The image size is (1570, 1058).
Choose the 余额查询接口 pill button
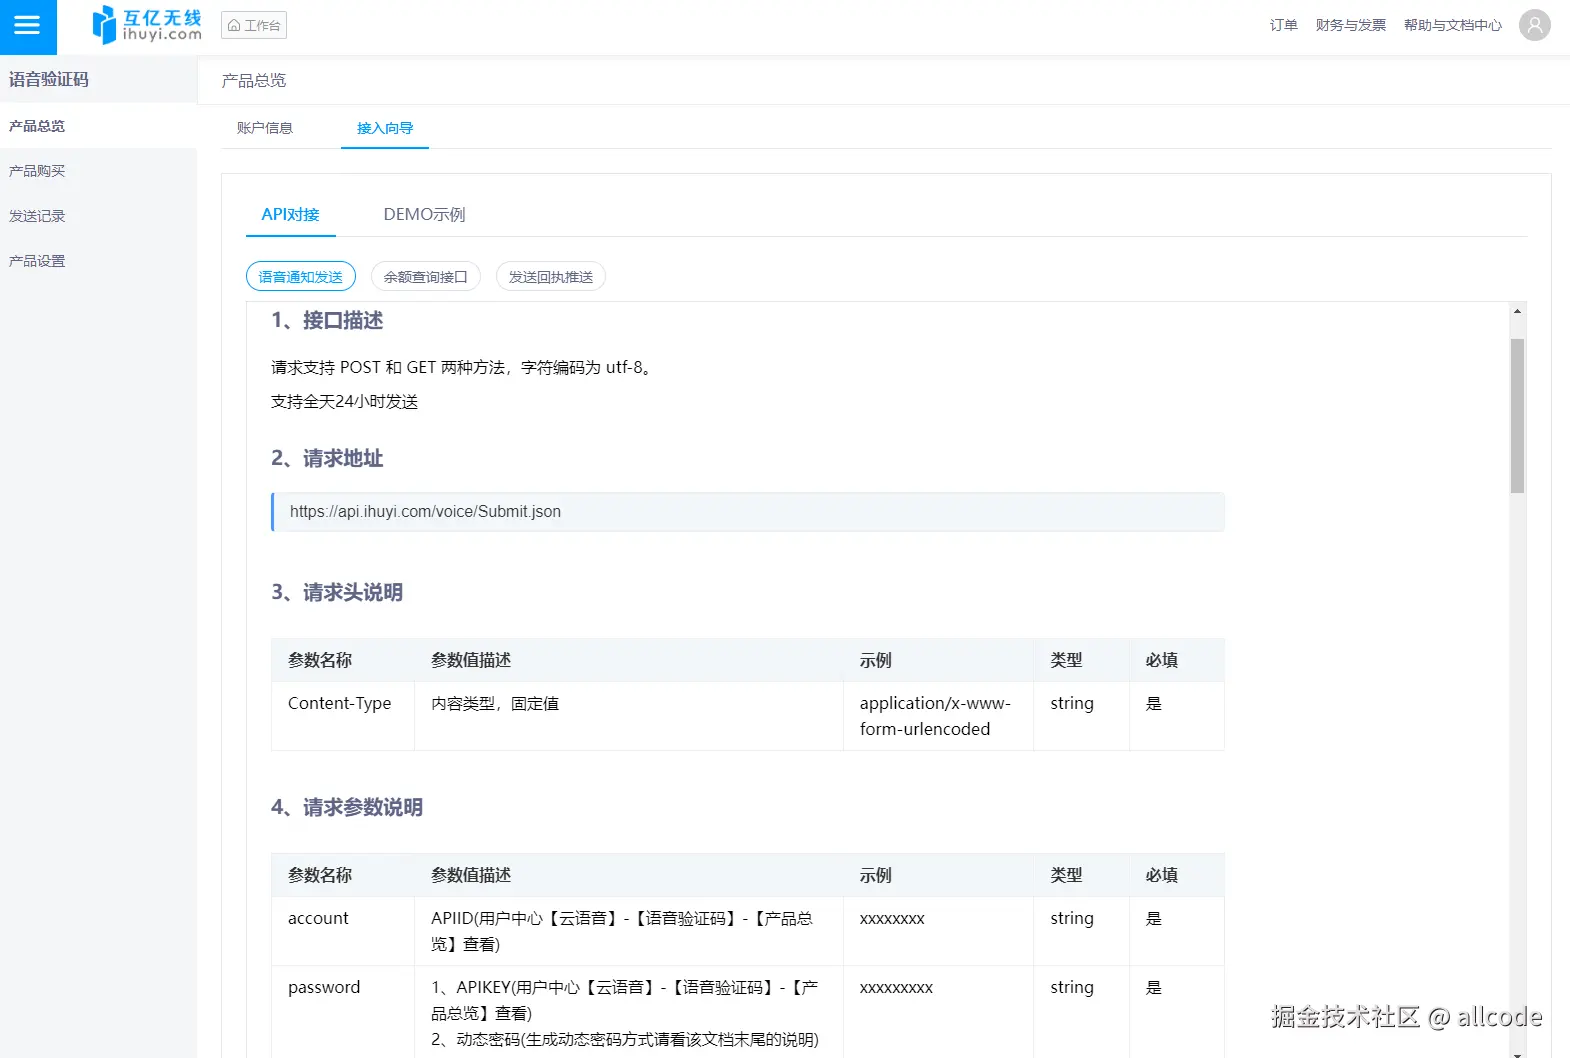[x=426, y=277]
